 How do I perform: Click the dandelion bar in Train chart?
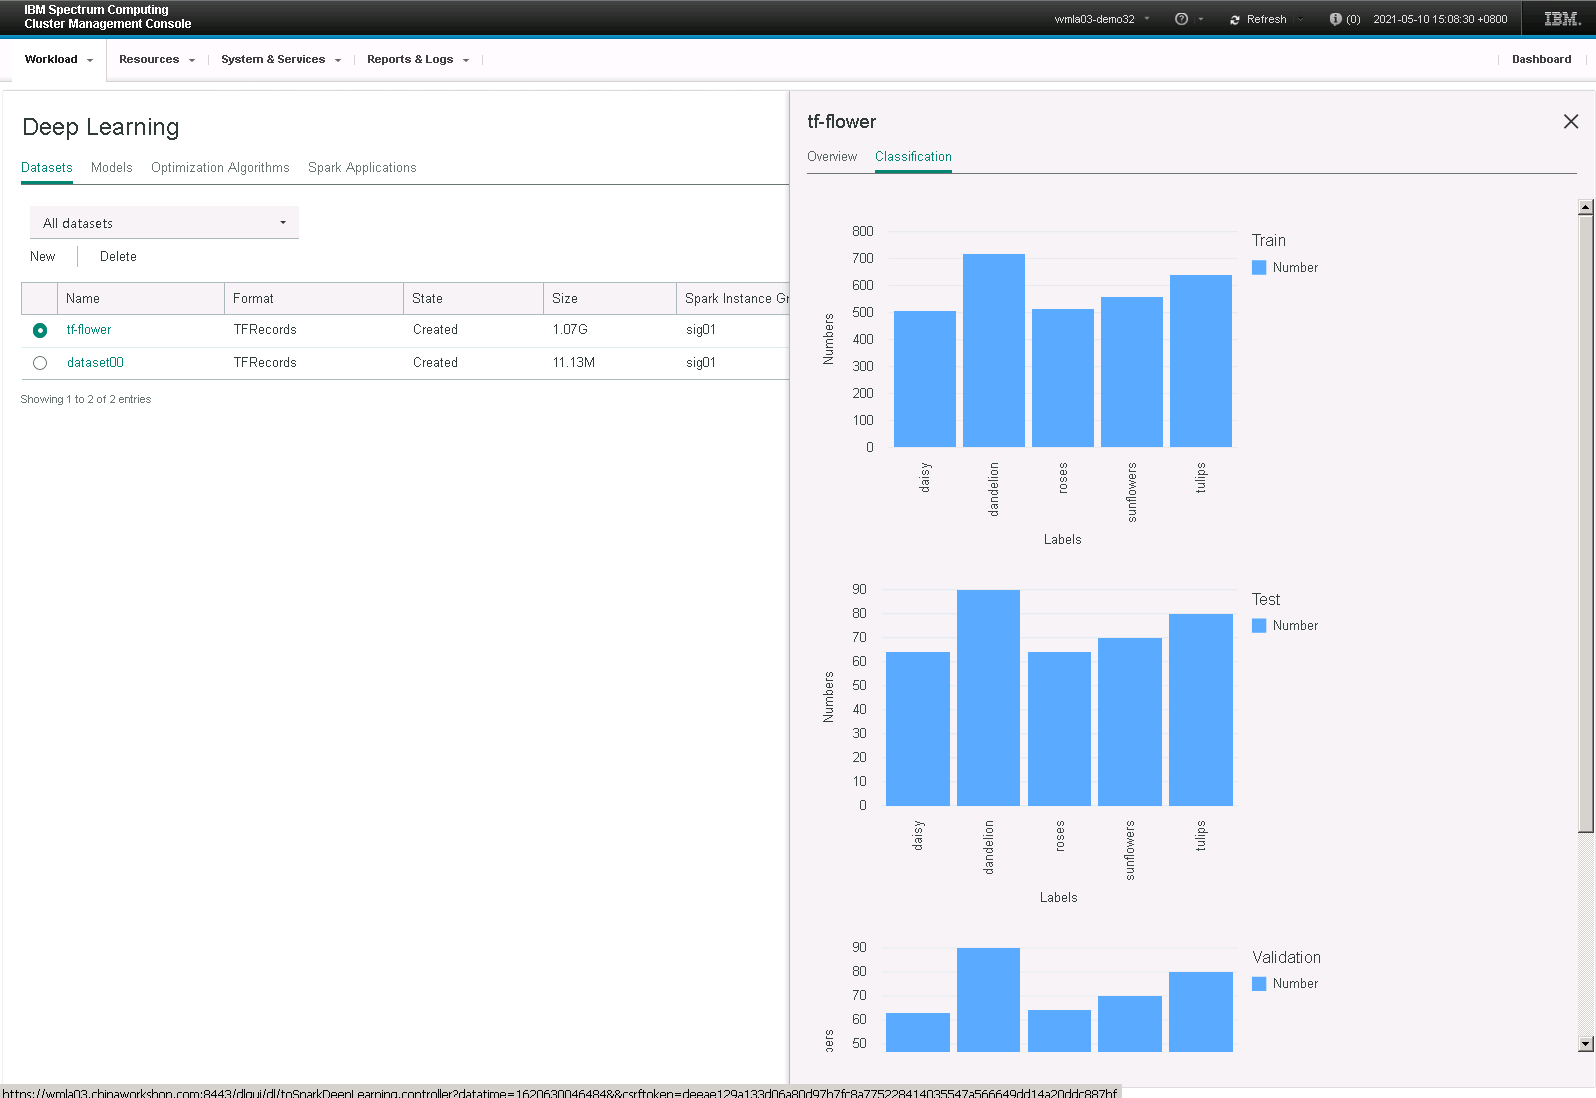coord(994,351)
